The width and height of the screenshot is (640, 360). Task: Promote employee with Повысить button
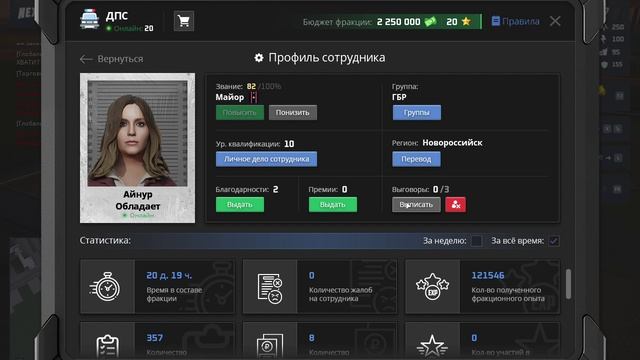pyautogui.click(x=240, y=113)
